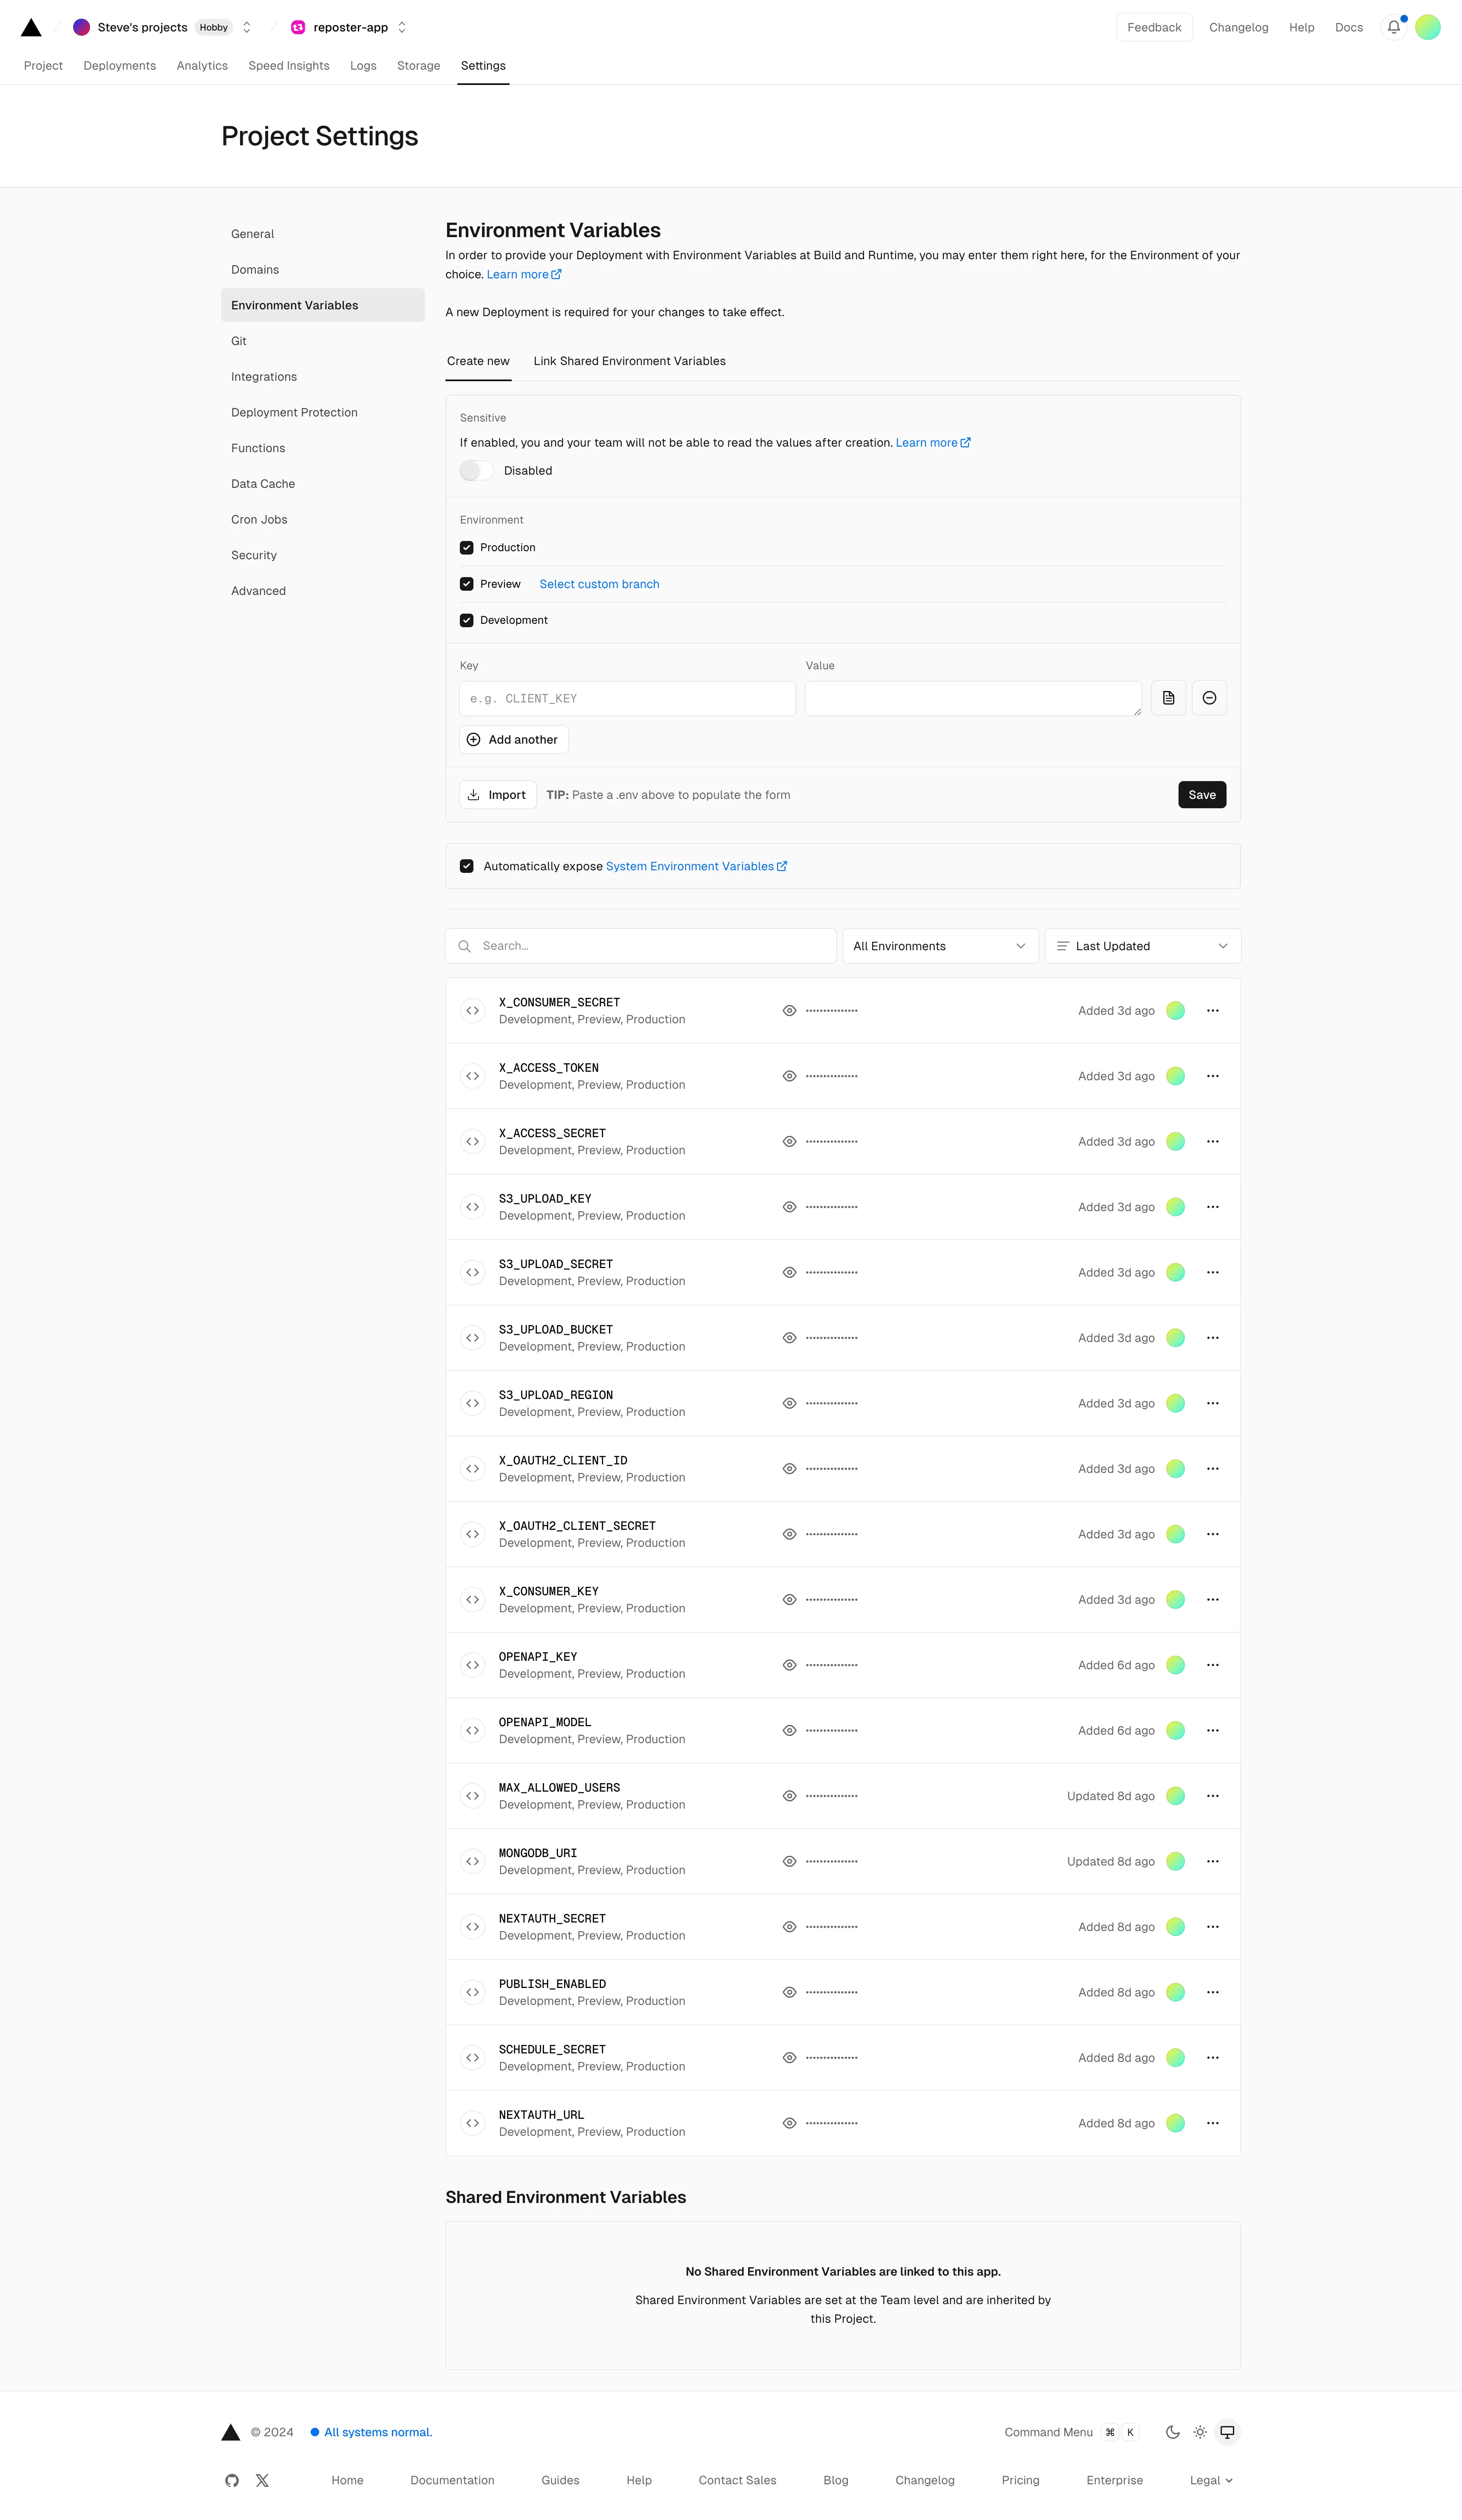Screen dimensions: 1462x2520
Task: Open more options for MONGODB_URI
Action: point(1213,1861)
